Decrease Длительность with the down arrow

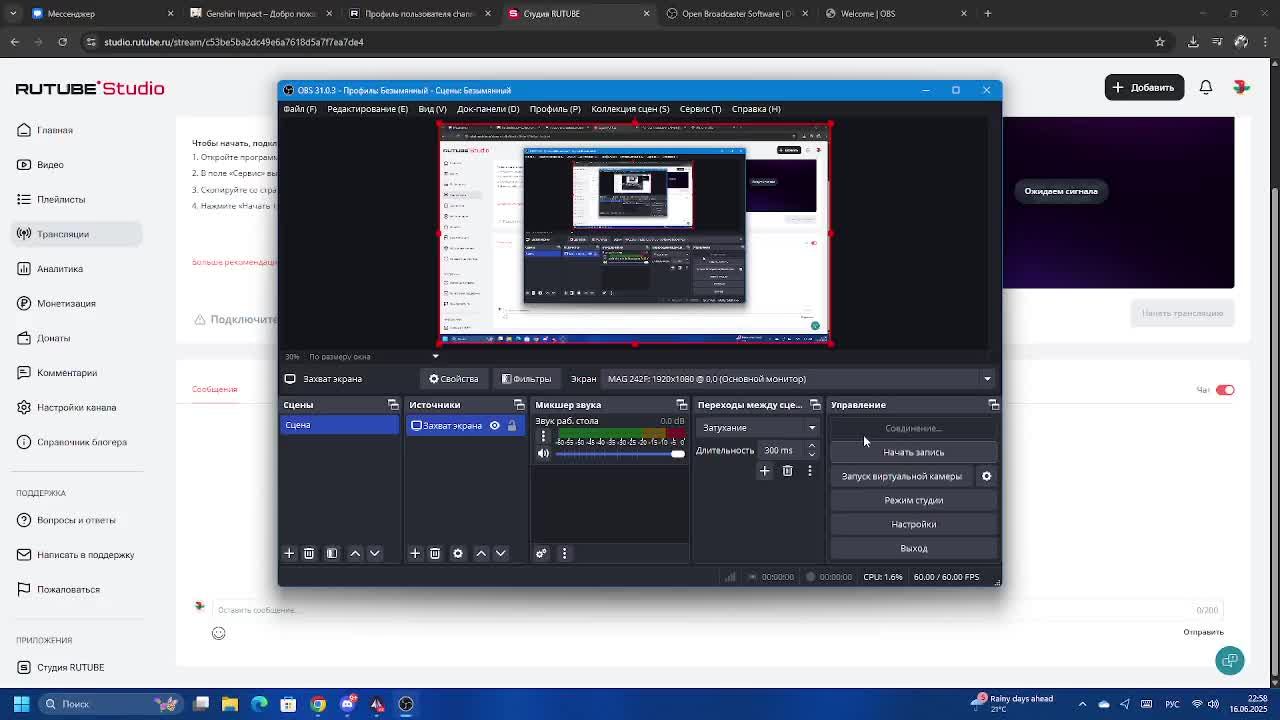(811, 455)
